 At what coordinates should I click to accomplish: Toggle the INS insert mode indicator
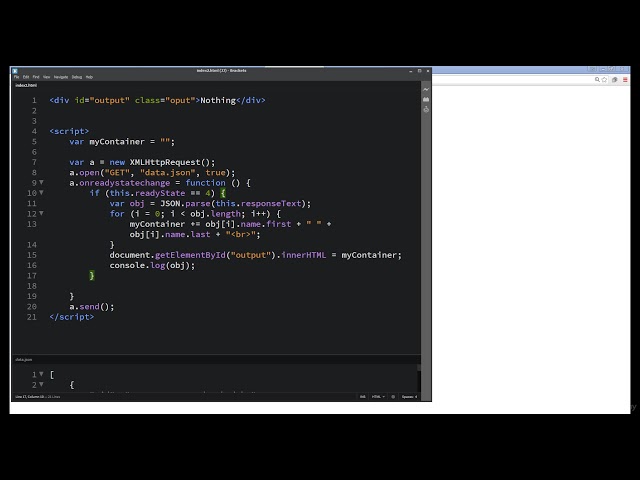coord(362,396)
